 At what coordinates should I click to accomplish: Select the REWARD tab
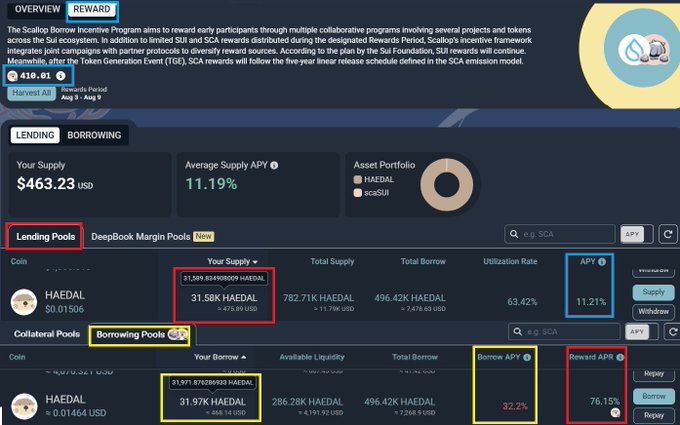[92, 10]
